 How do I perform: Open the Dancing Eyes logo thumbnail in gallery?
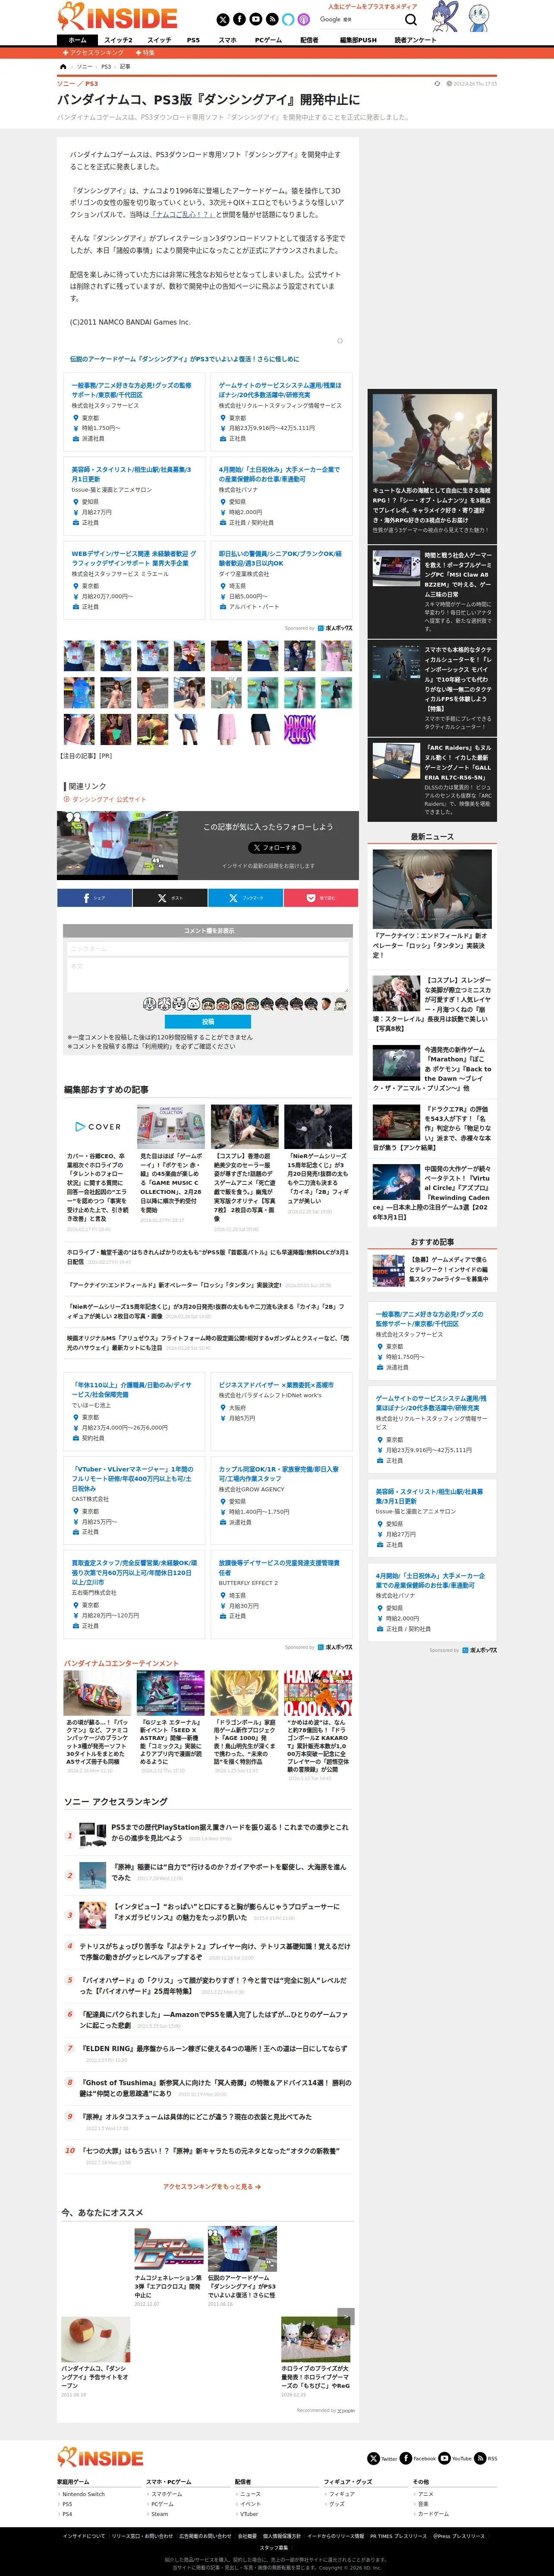300,729
